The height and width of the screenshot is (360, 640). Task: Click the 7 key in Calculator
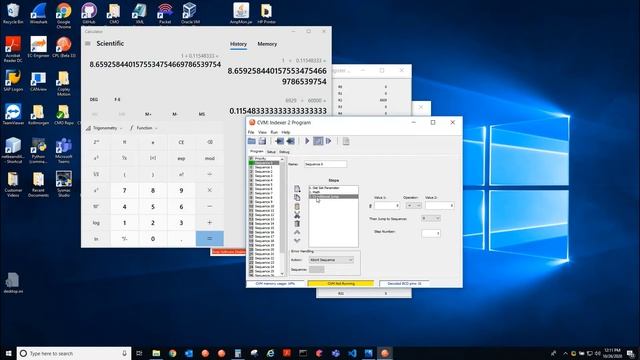click(124, 191)
